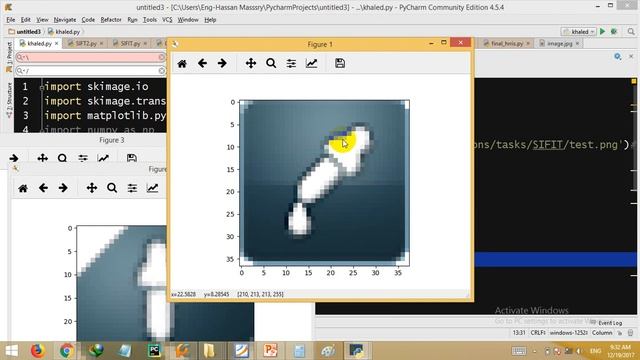The image size is (640, 360).
Task: Open Chrome from the taskbar
Action: click(x=67, y=351)
